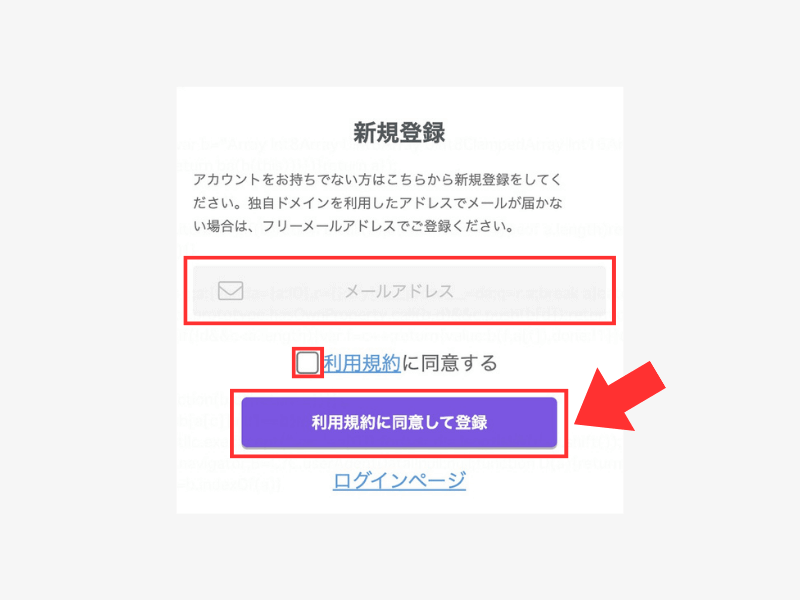
Task: Click the 新規登録 heading
Action: point(399,133)
